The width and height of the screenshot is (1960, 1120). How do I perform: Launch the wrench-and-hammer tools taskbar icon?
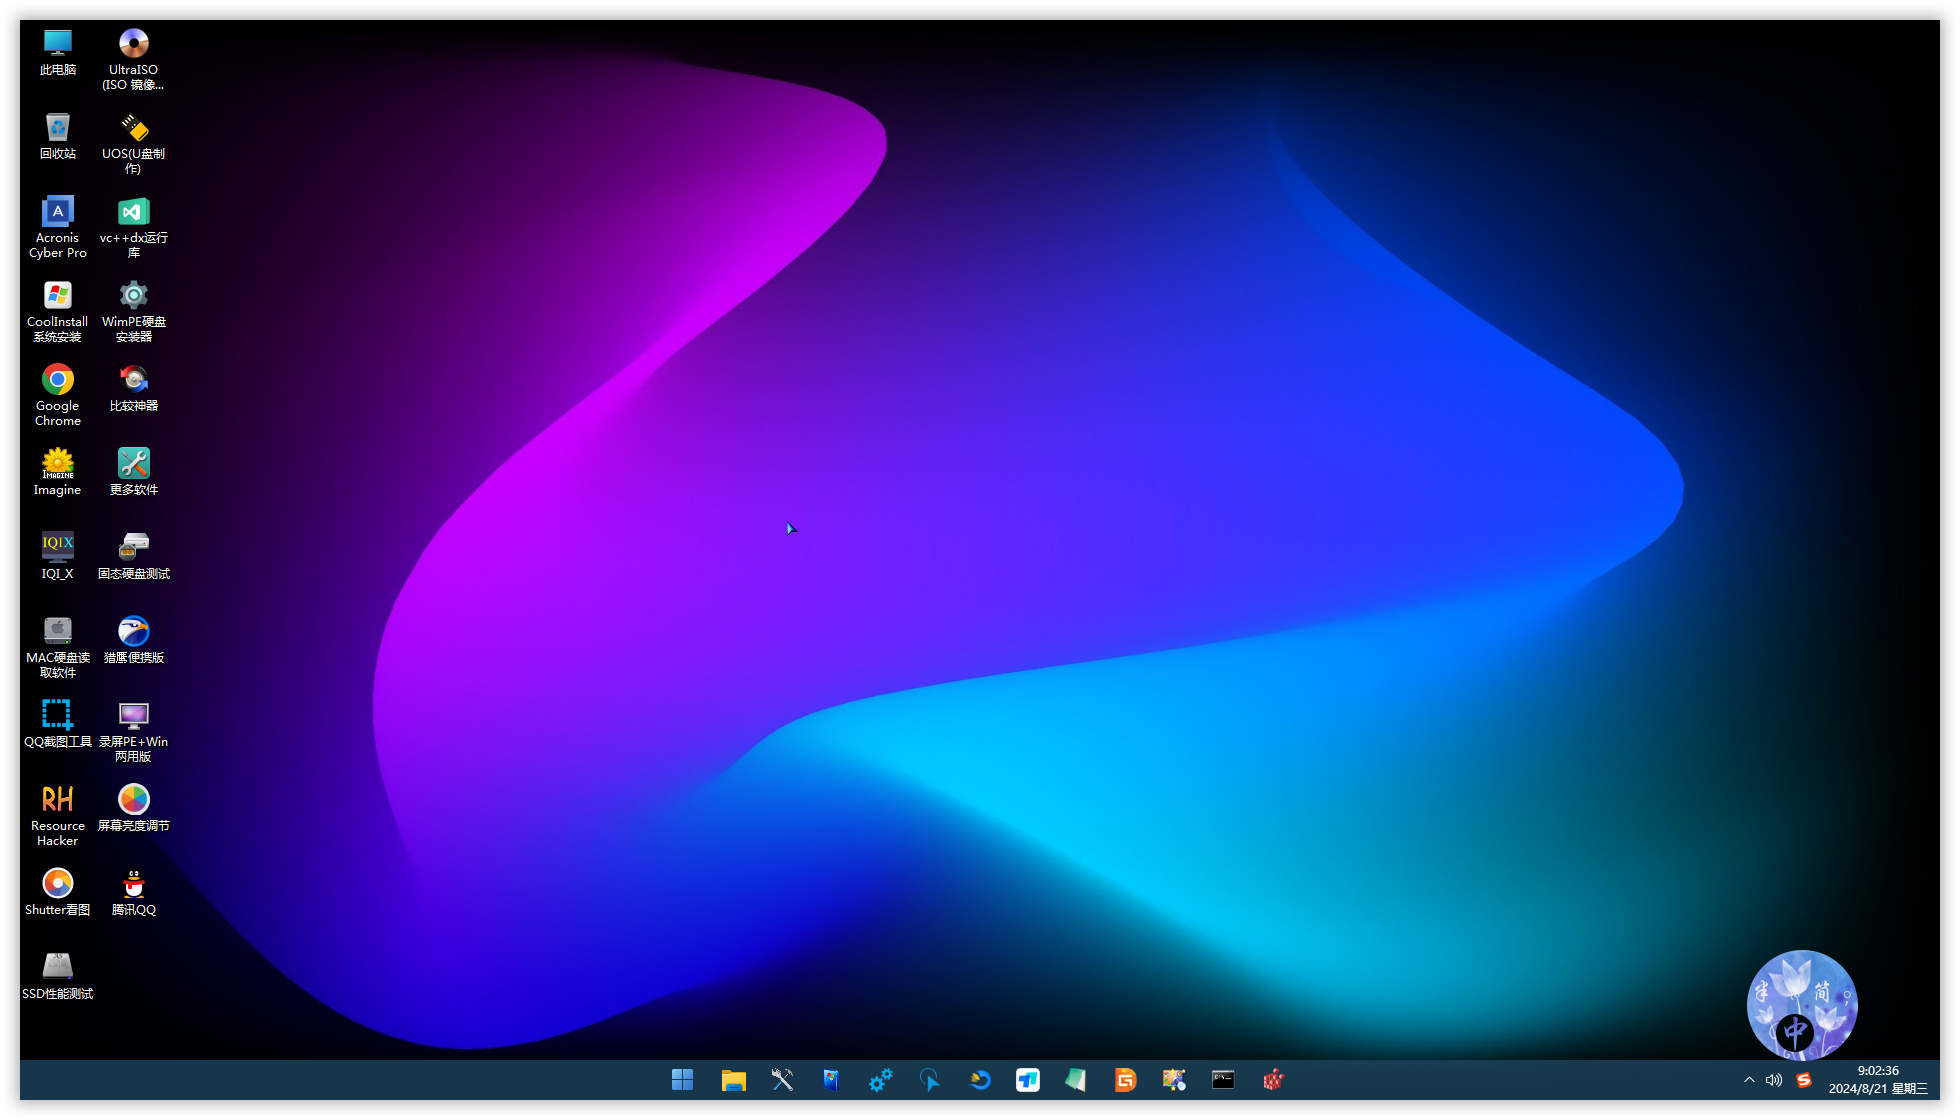(x=782, y=1080)
